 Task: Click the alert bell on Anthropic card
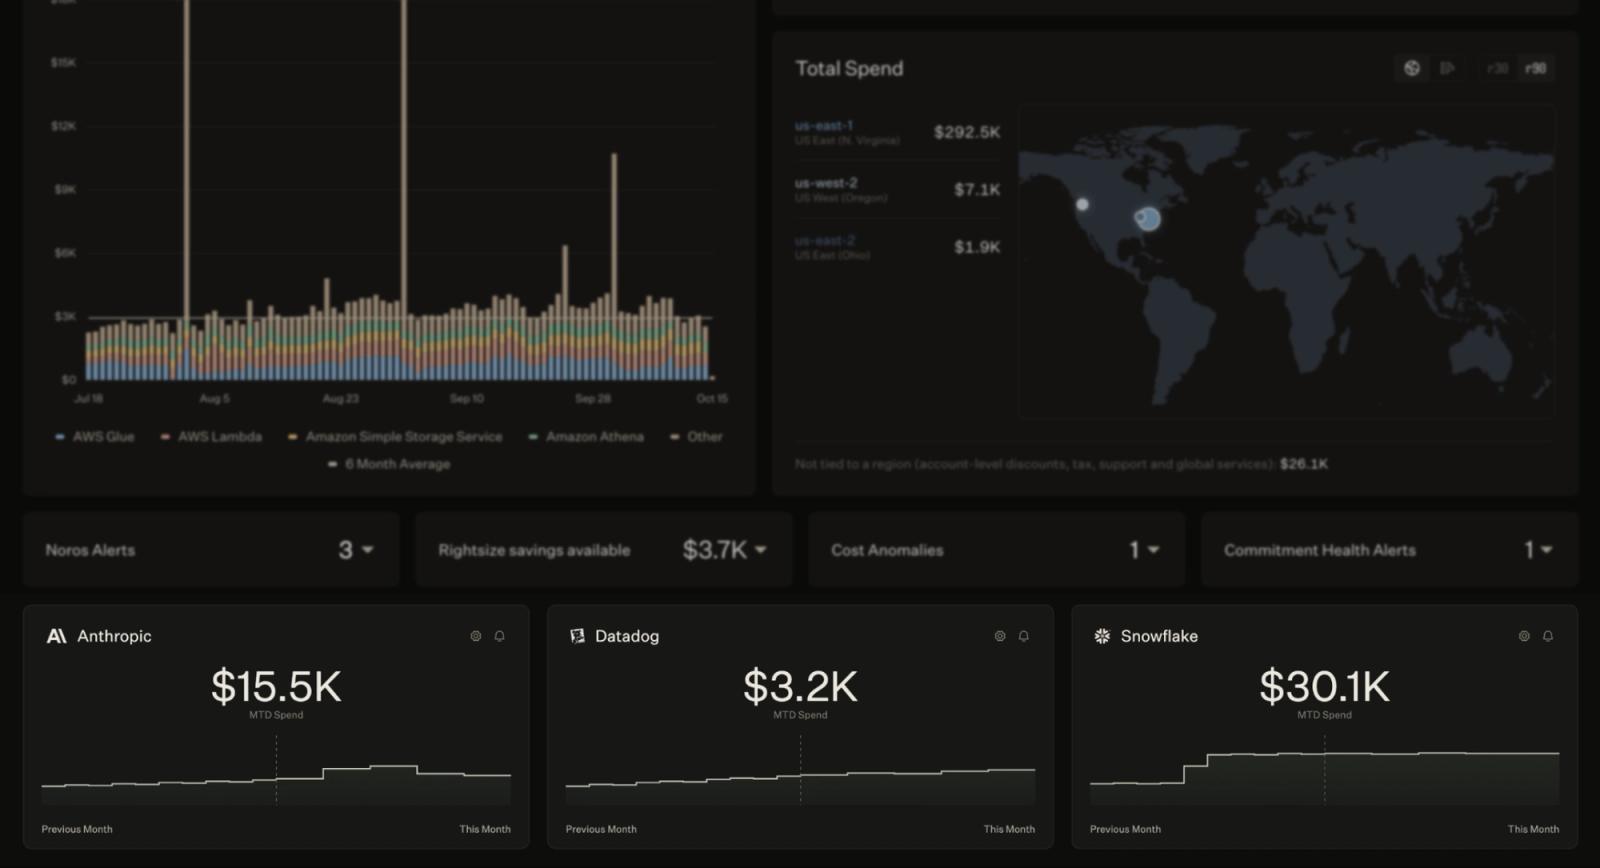500,636
